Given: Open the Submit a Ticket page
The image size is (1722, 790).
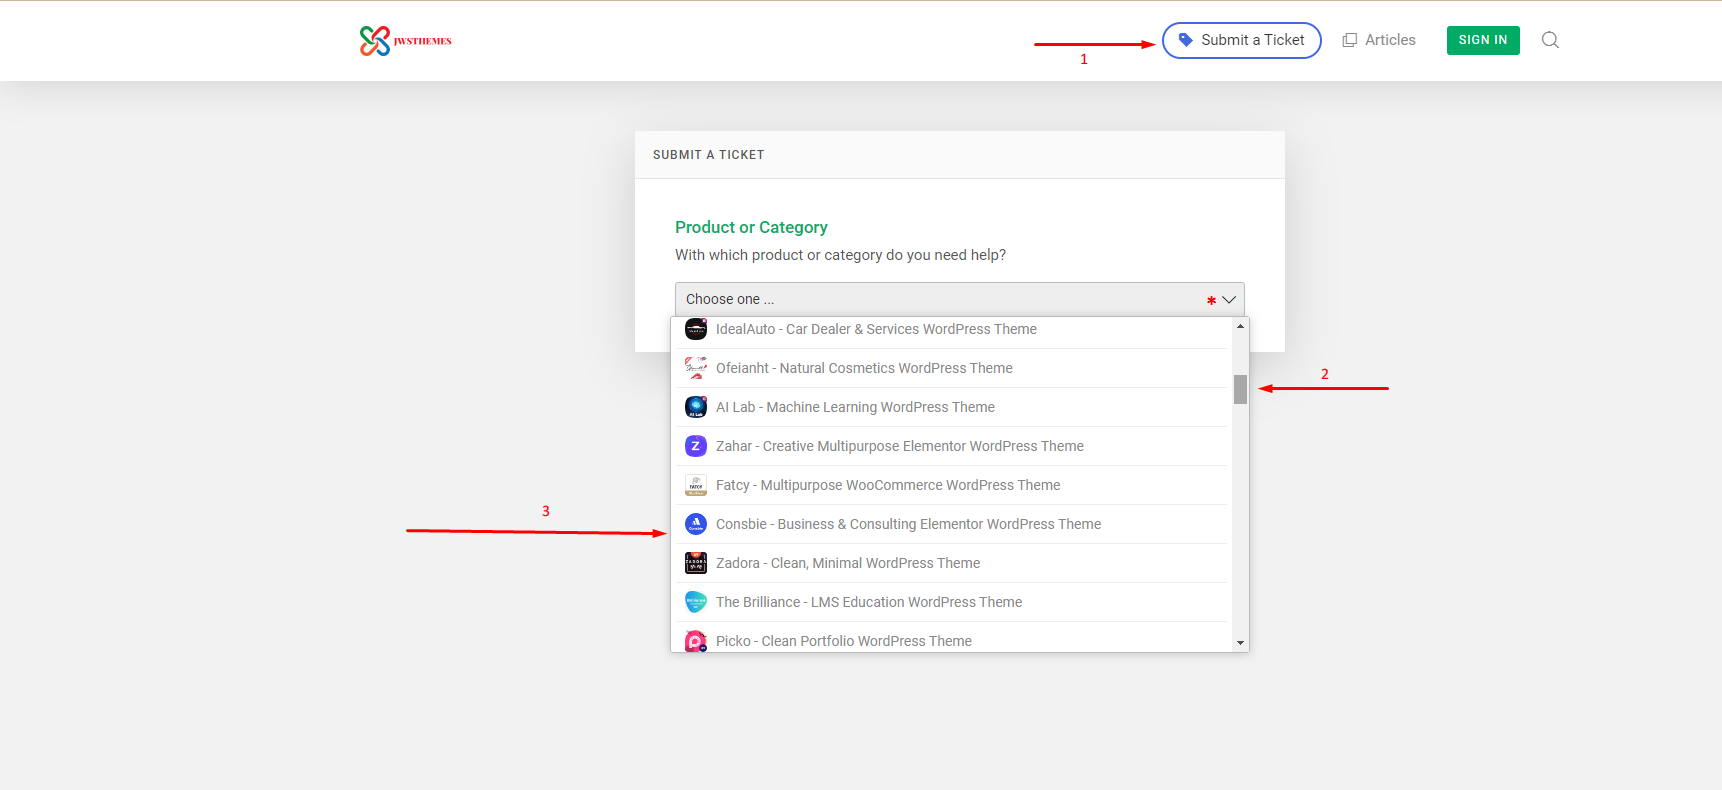Looking at the screenshot, I should 1242,40.
